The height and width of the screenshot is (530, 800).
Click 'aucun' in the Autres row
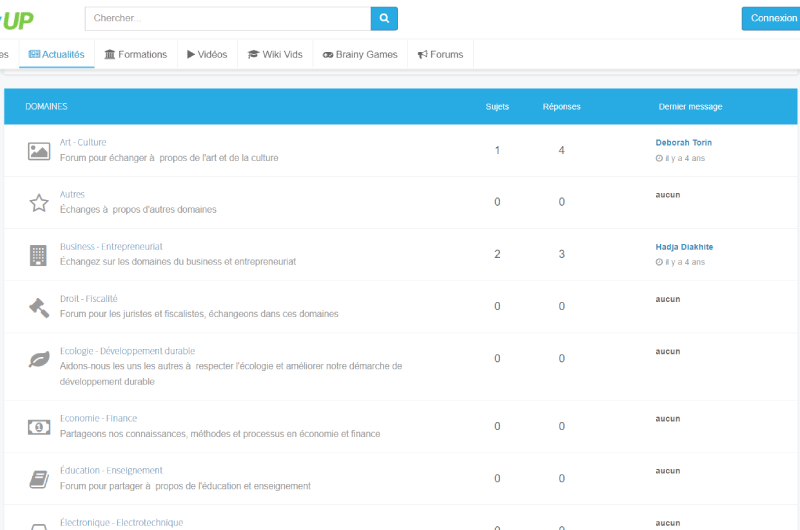668,195
